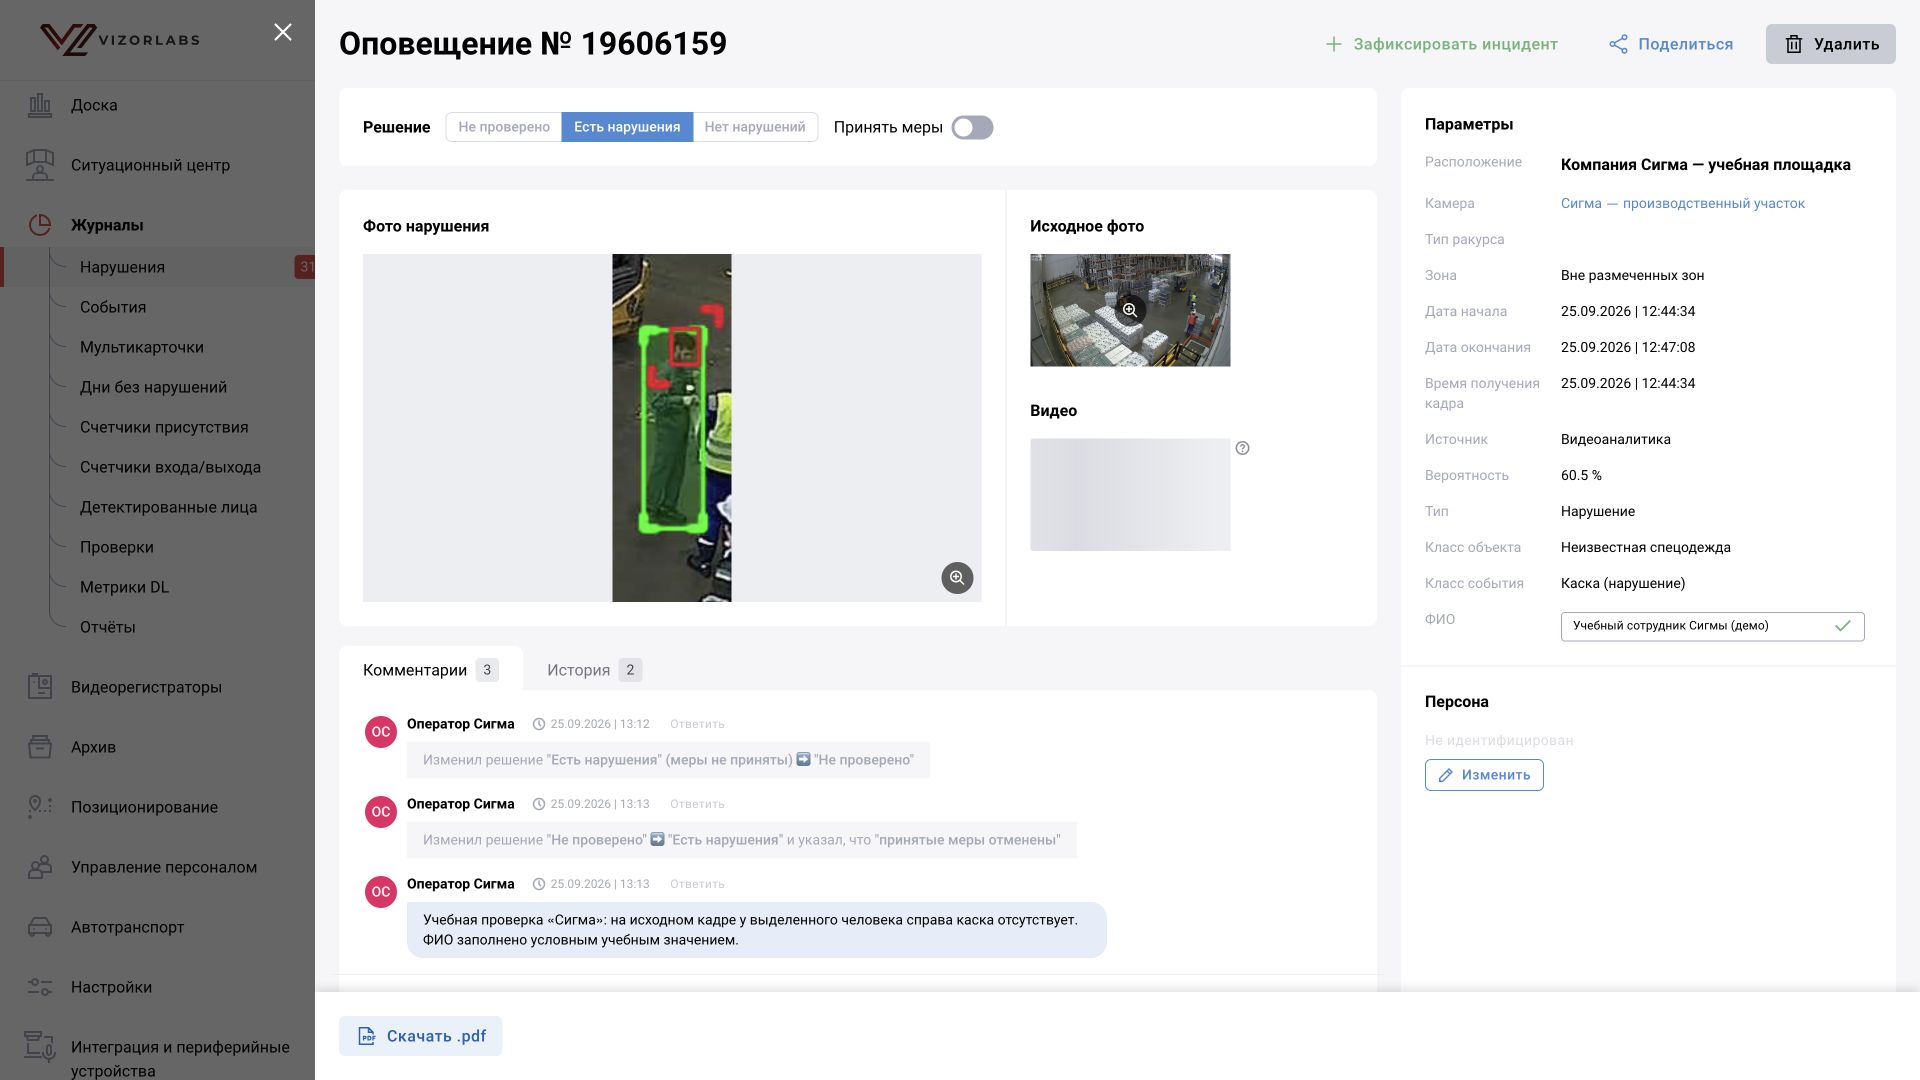Open Счетчики присутствия journal item
This screenshot has height=1080, width=1920.
coord(164,427)
